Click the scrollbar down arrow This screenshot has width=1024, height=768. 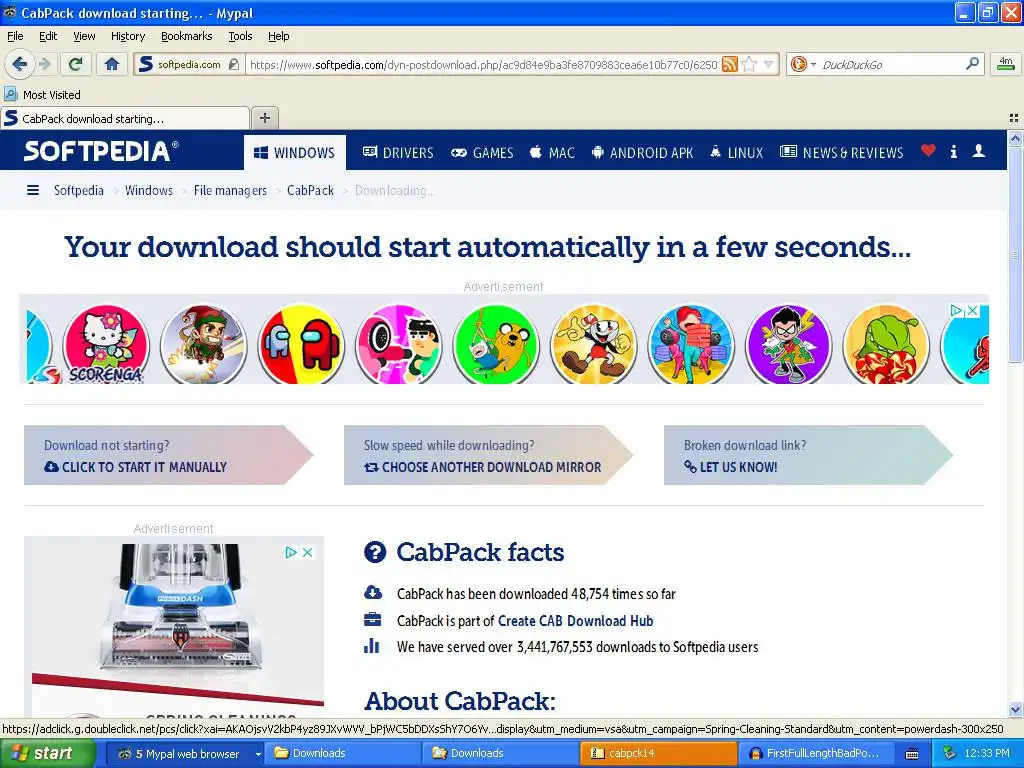pyautogui.click(x=1015, y=709)
